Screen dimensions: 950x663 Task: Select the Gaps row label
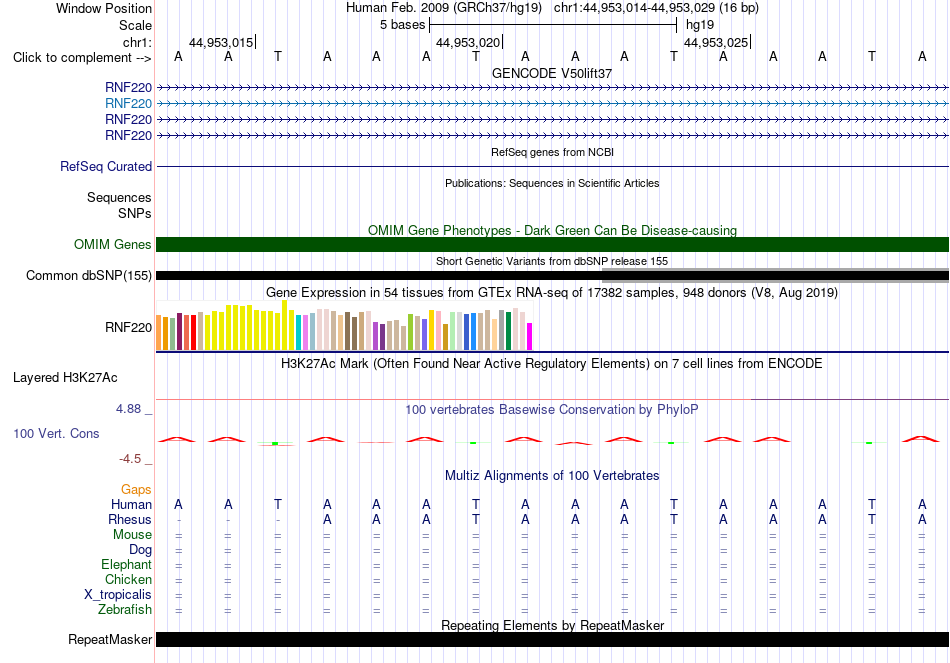[x=136, y=489]
